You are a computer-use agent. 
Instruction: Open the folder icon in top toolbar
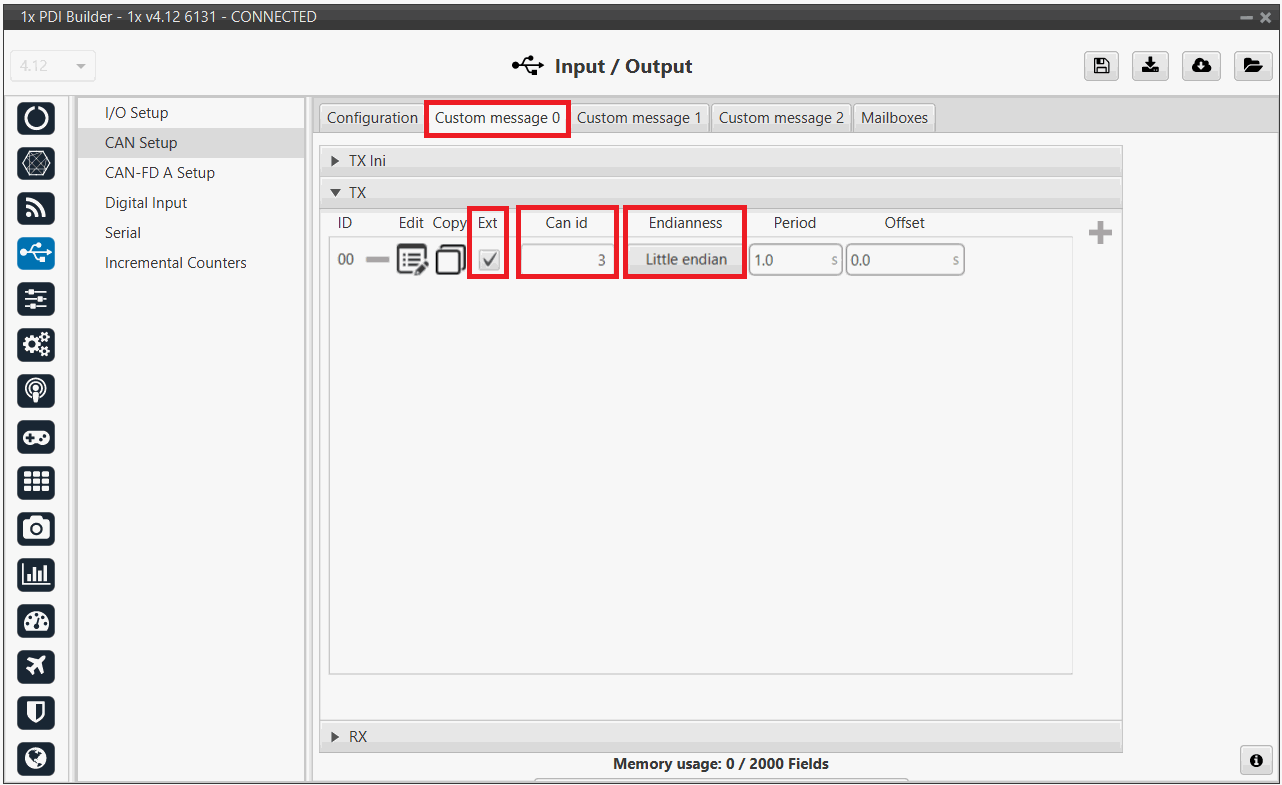(x=1251, y=66)
